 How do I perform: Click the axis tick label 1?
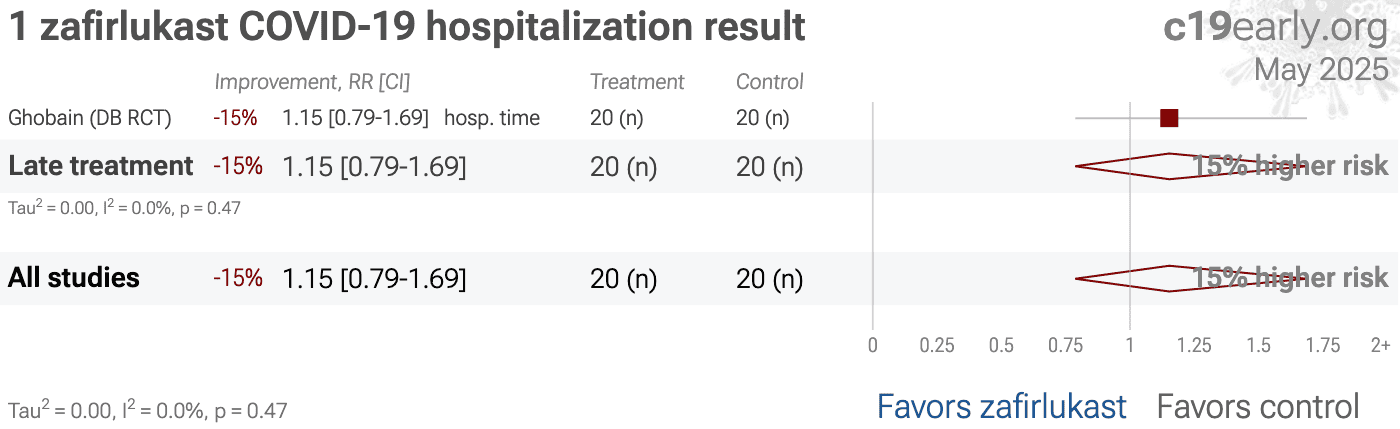[x=1130, y=345]
